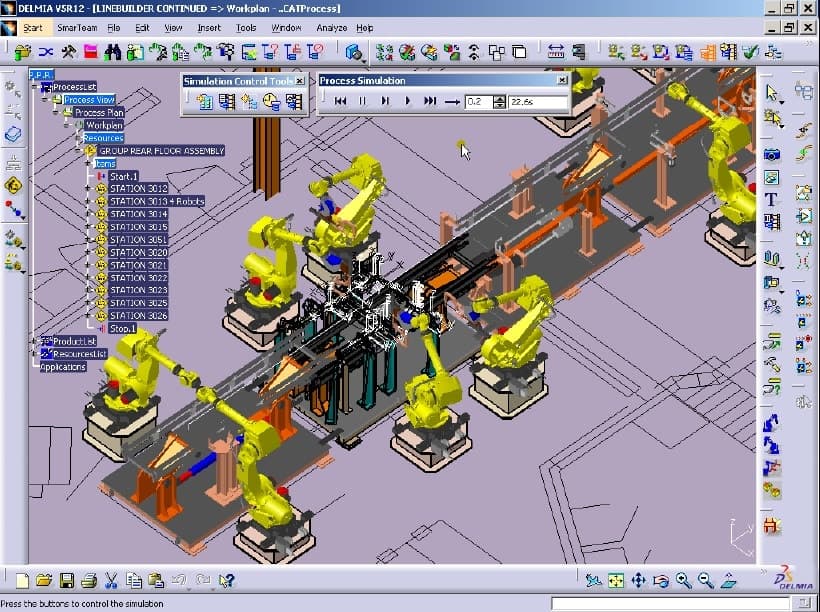The image size is (820, 612).
Task: Jump simulation to the start
Action: point(340,101)
